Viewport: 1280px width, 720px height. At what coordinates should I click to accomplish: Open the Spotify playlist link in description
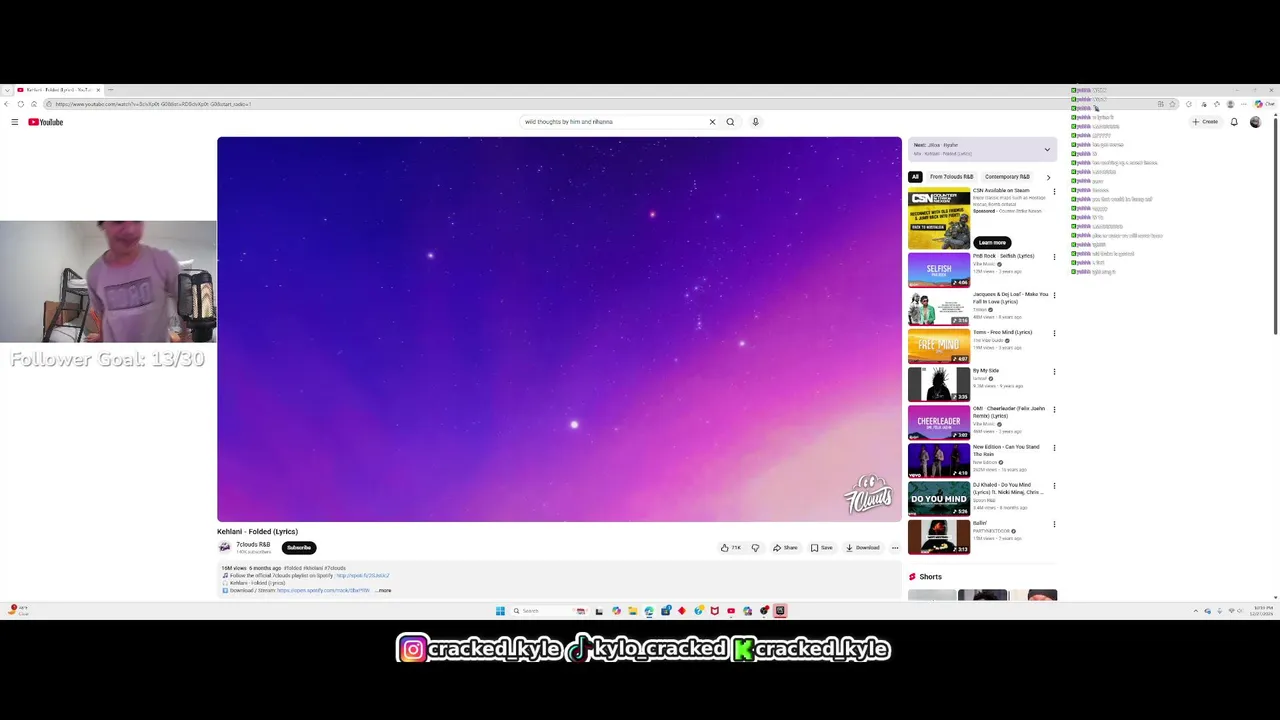point(363,576)
